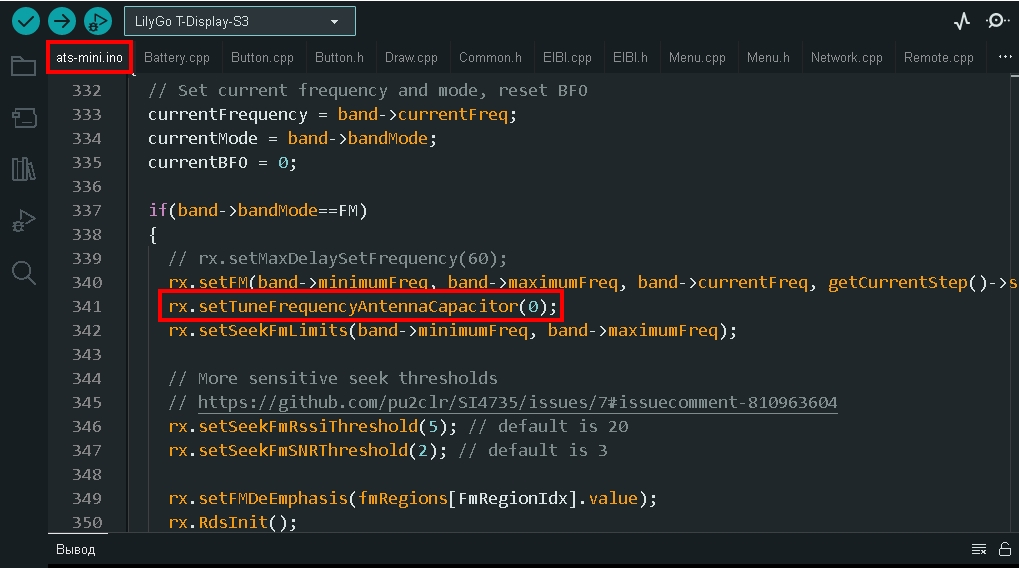Open the Boards Manager sidebar

(x=23, y=119)
